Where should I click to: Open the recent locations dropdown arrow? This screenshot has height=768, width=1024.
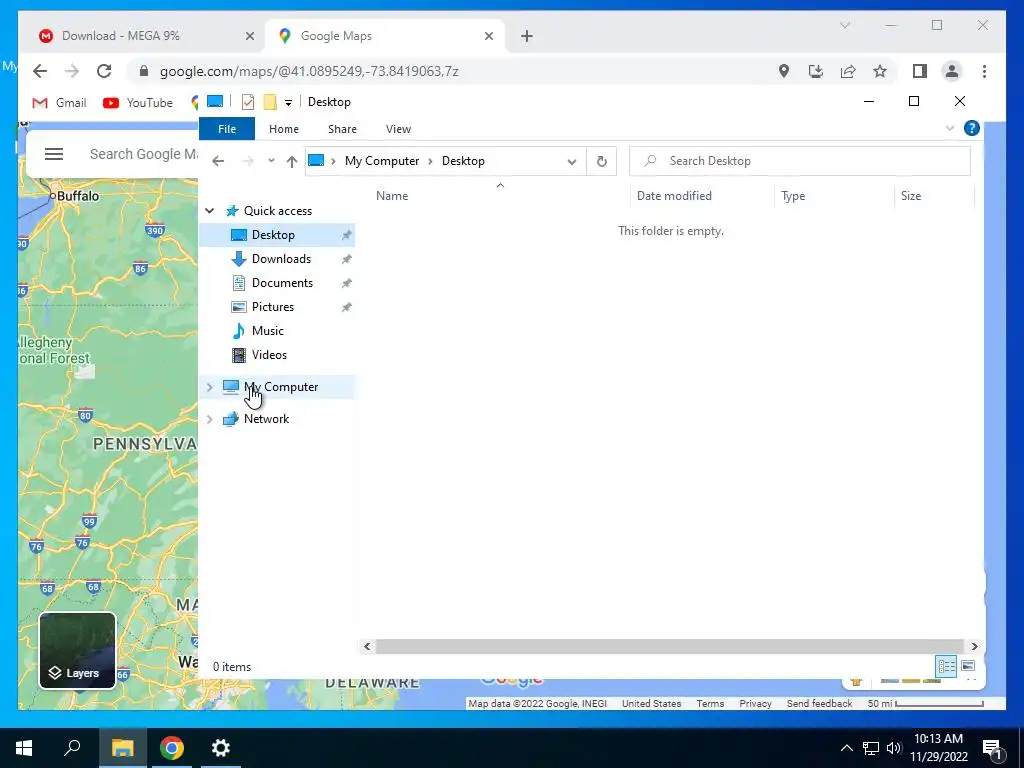click(x=270, y=161)
